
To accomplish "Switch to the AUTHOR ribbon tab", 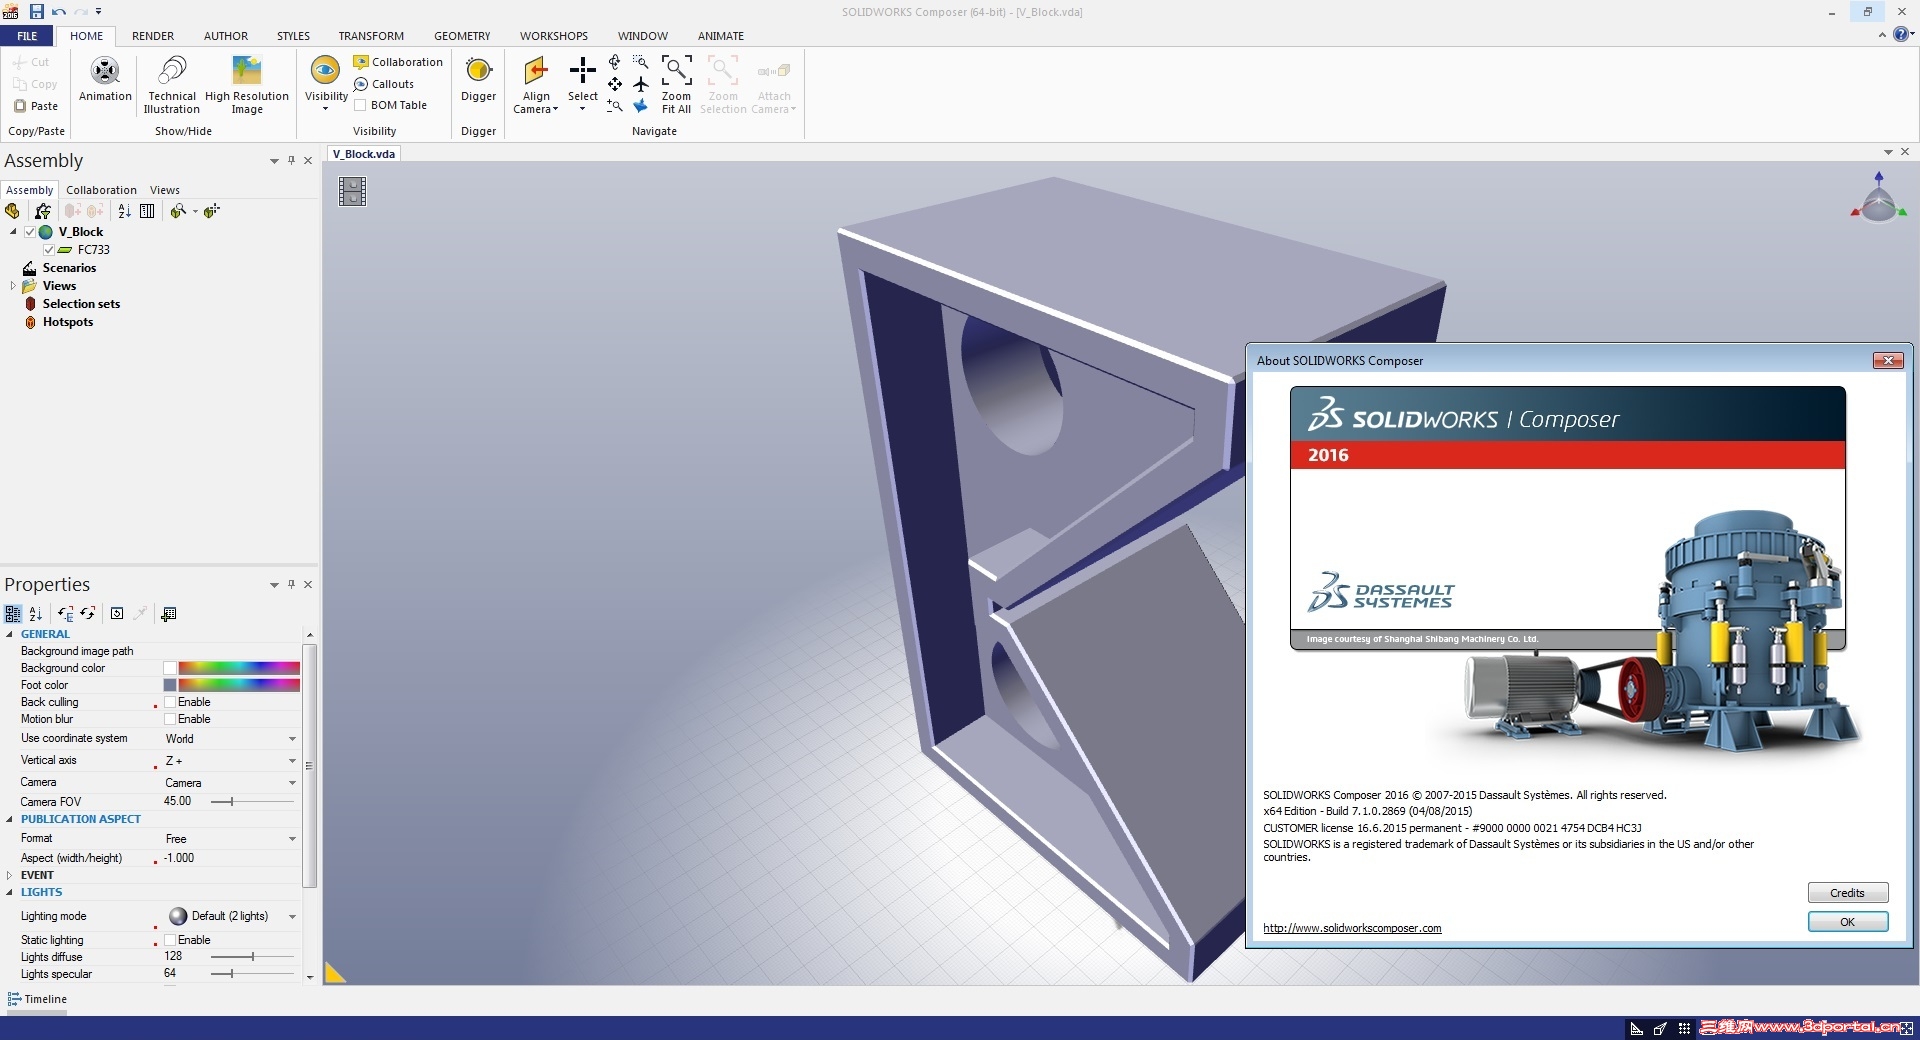I will [226, 36].
